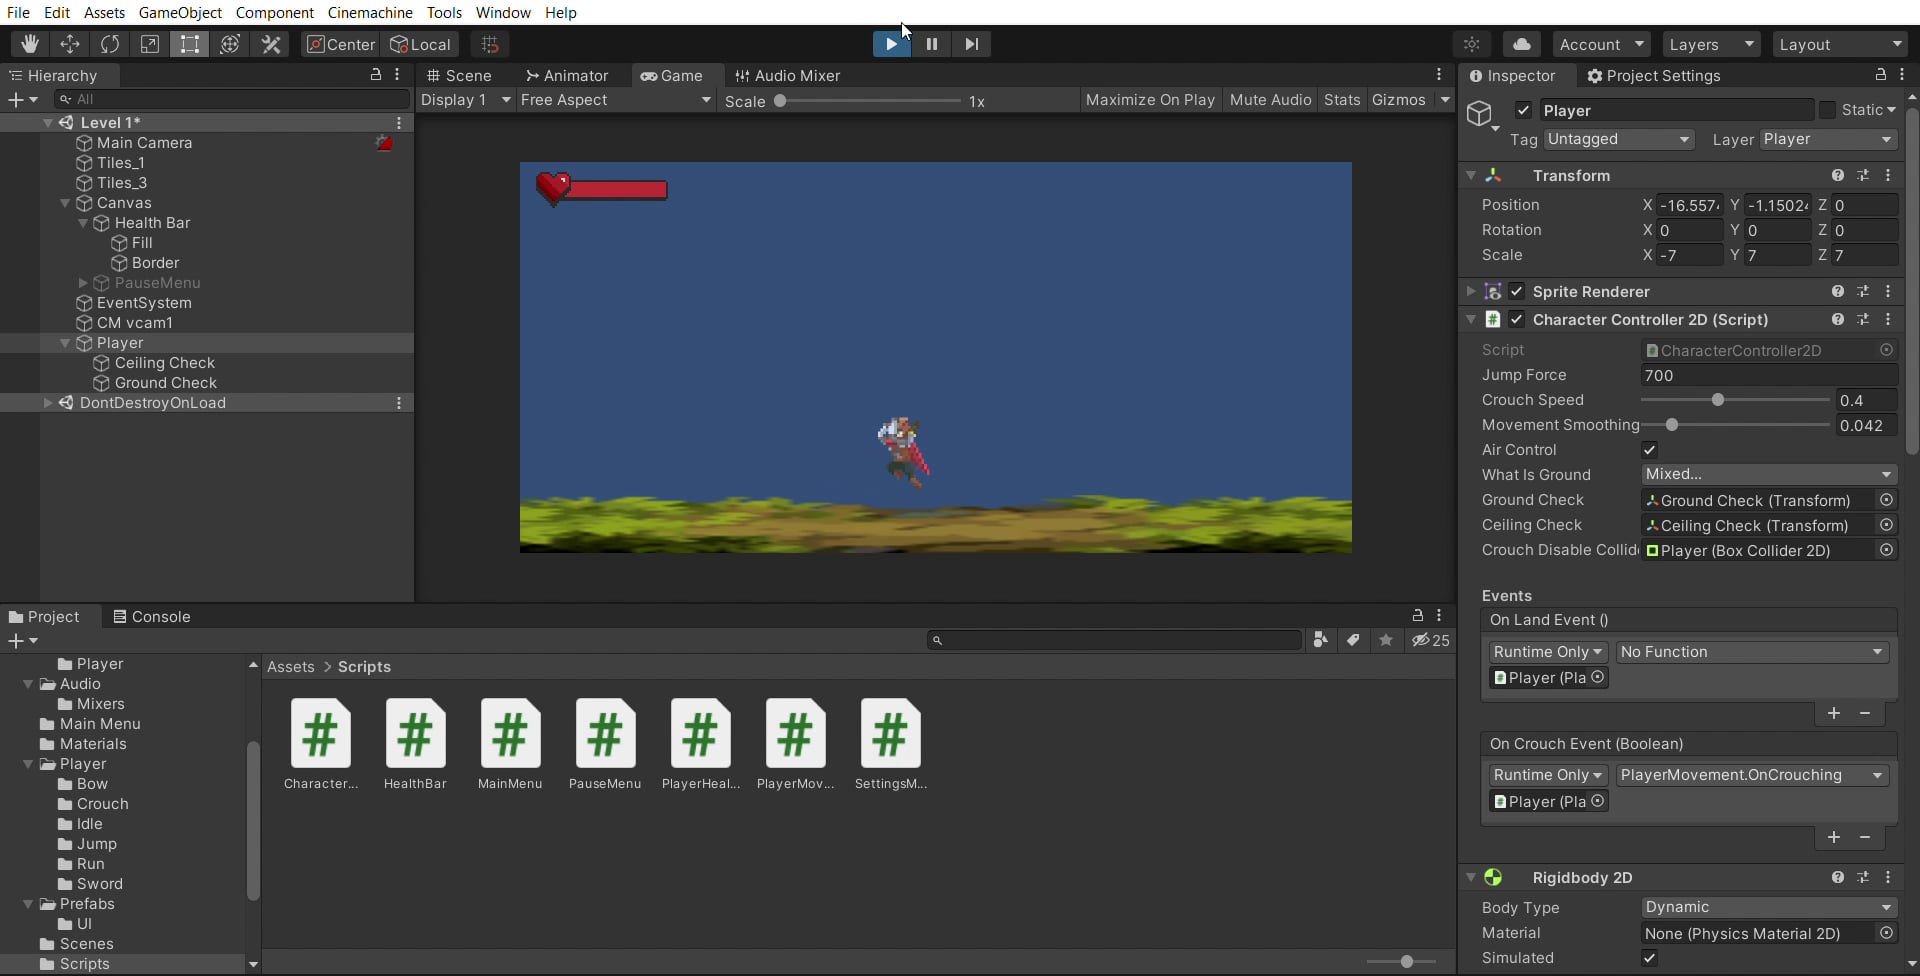Select the Hand tool
The height and width of the screenshot is (976, 1920).
(x=30, y=44)
